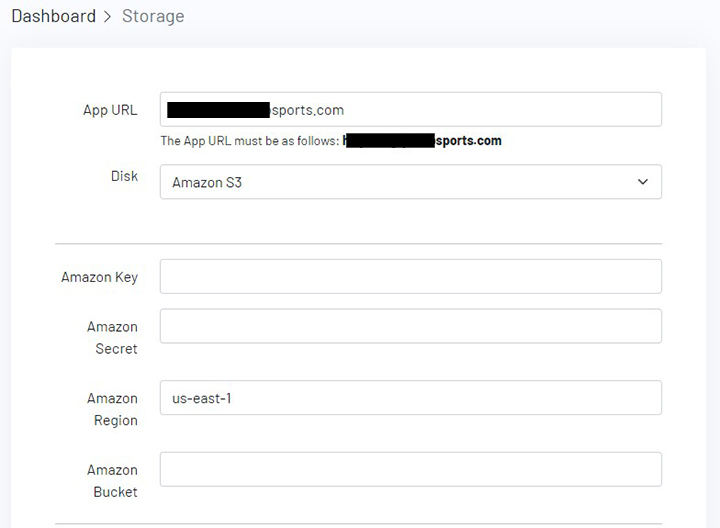Click the divider line below Amazon Bucket
The image size is (720, 528).
(358, 524)
